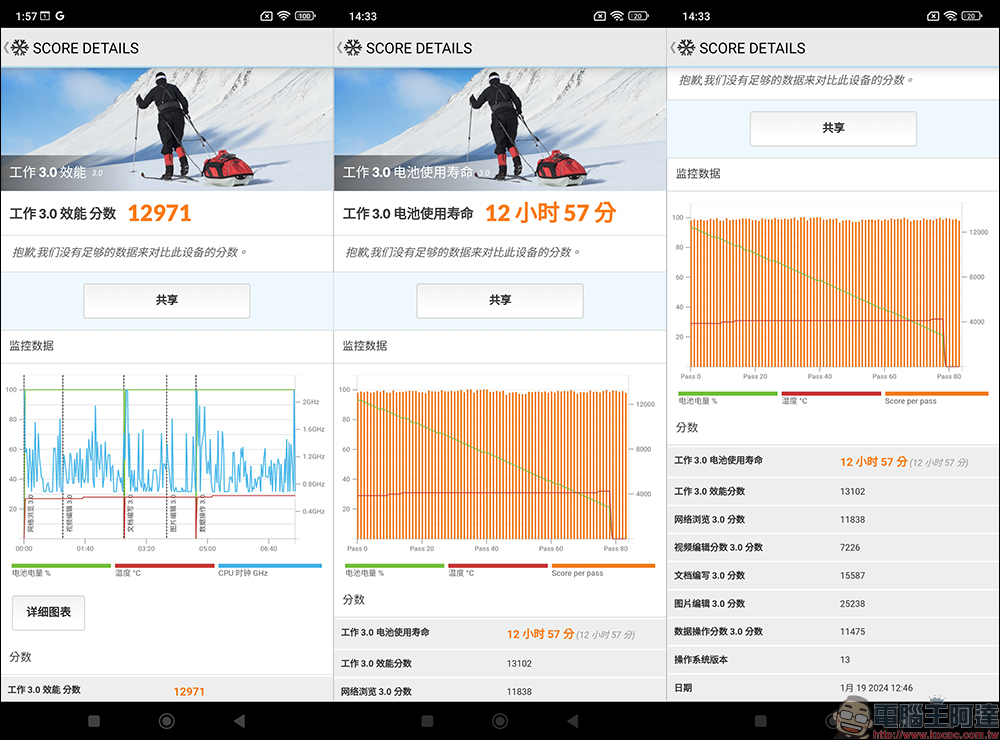
Task: Tap back triangle on left screen nav bar
Action: tap(239, 721)
